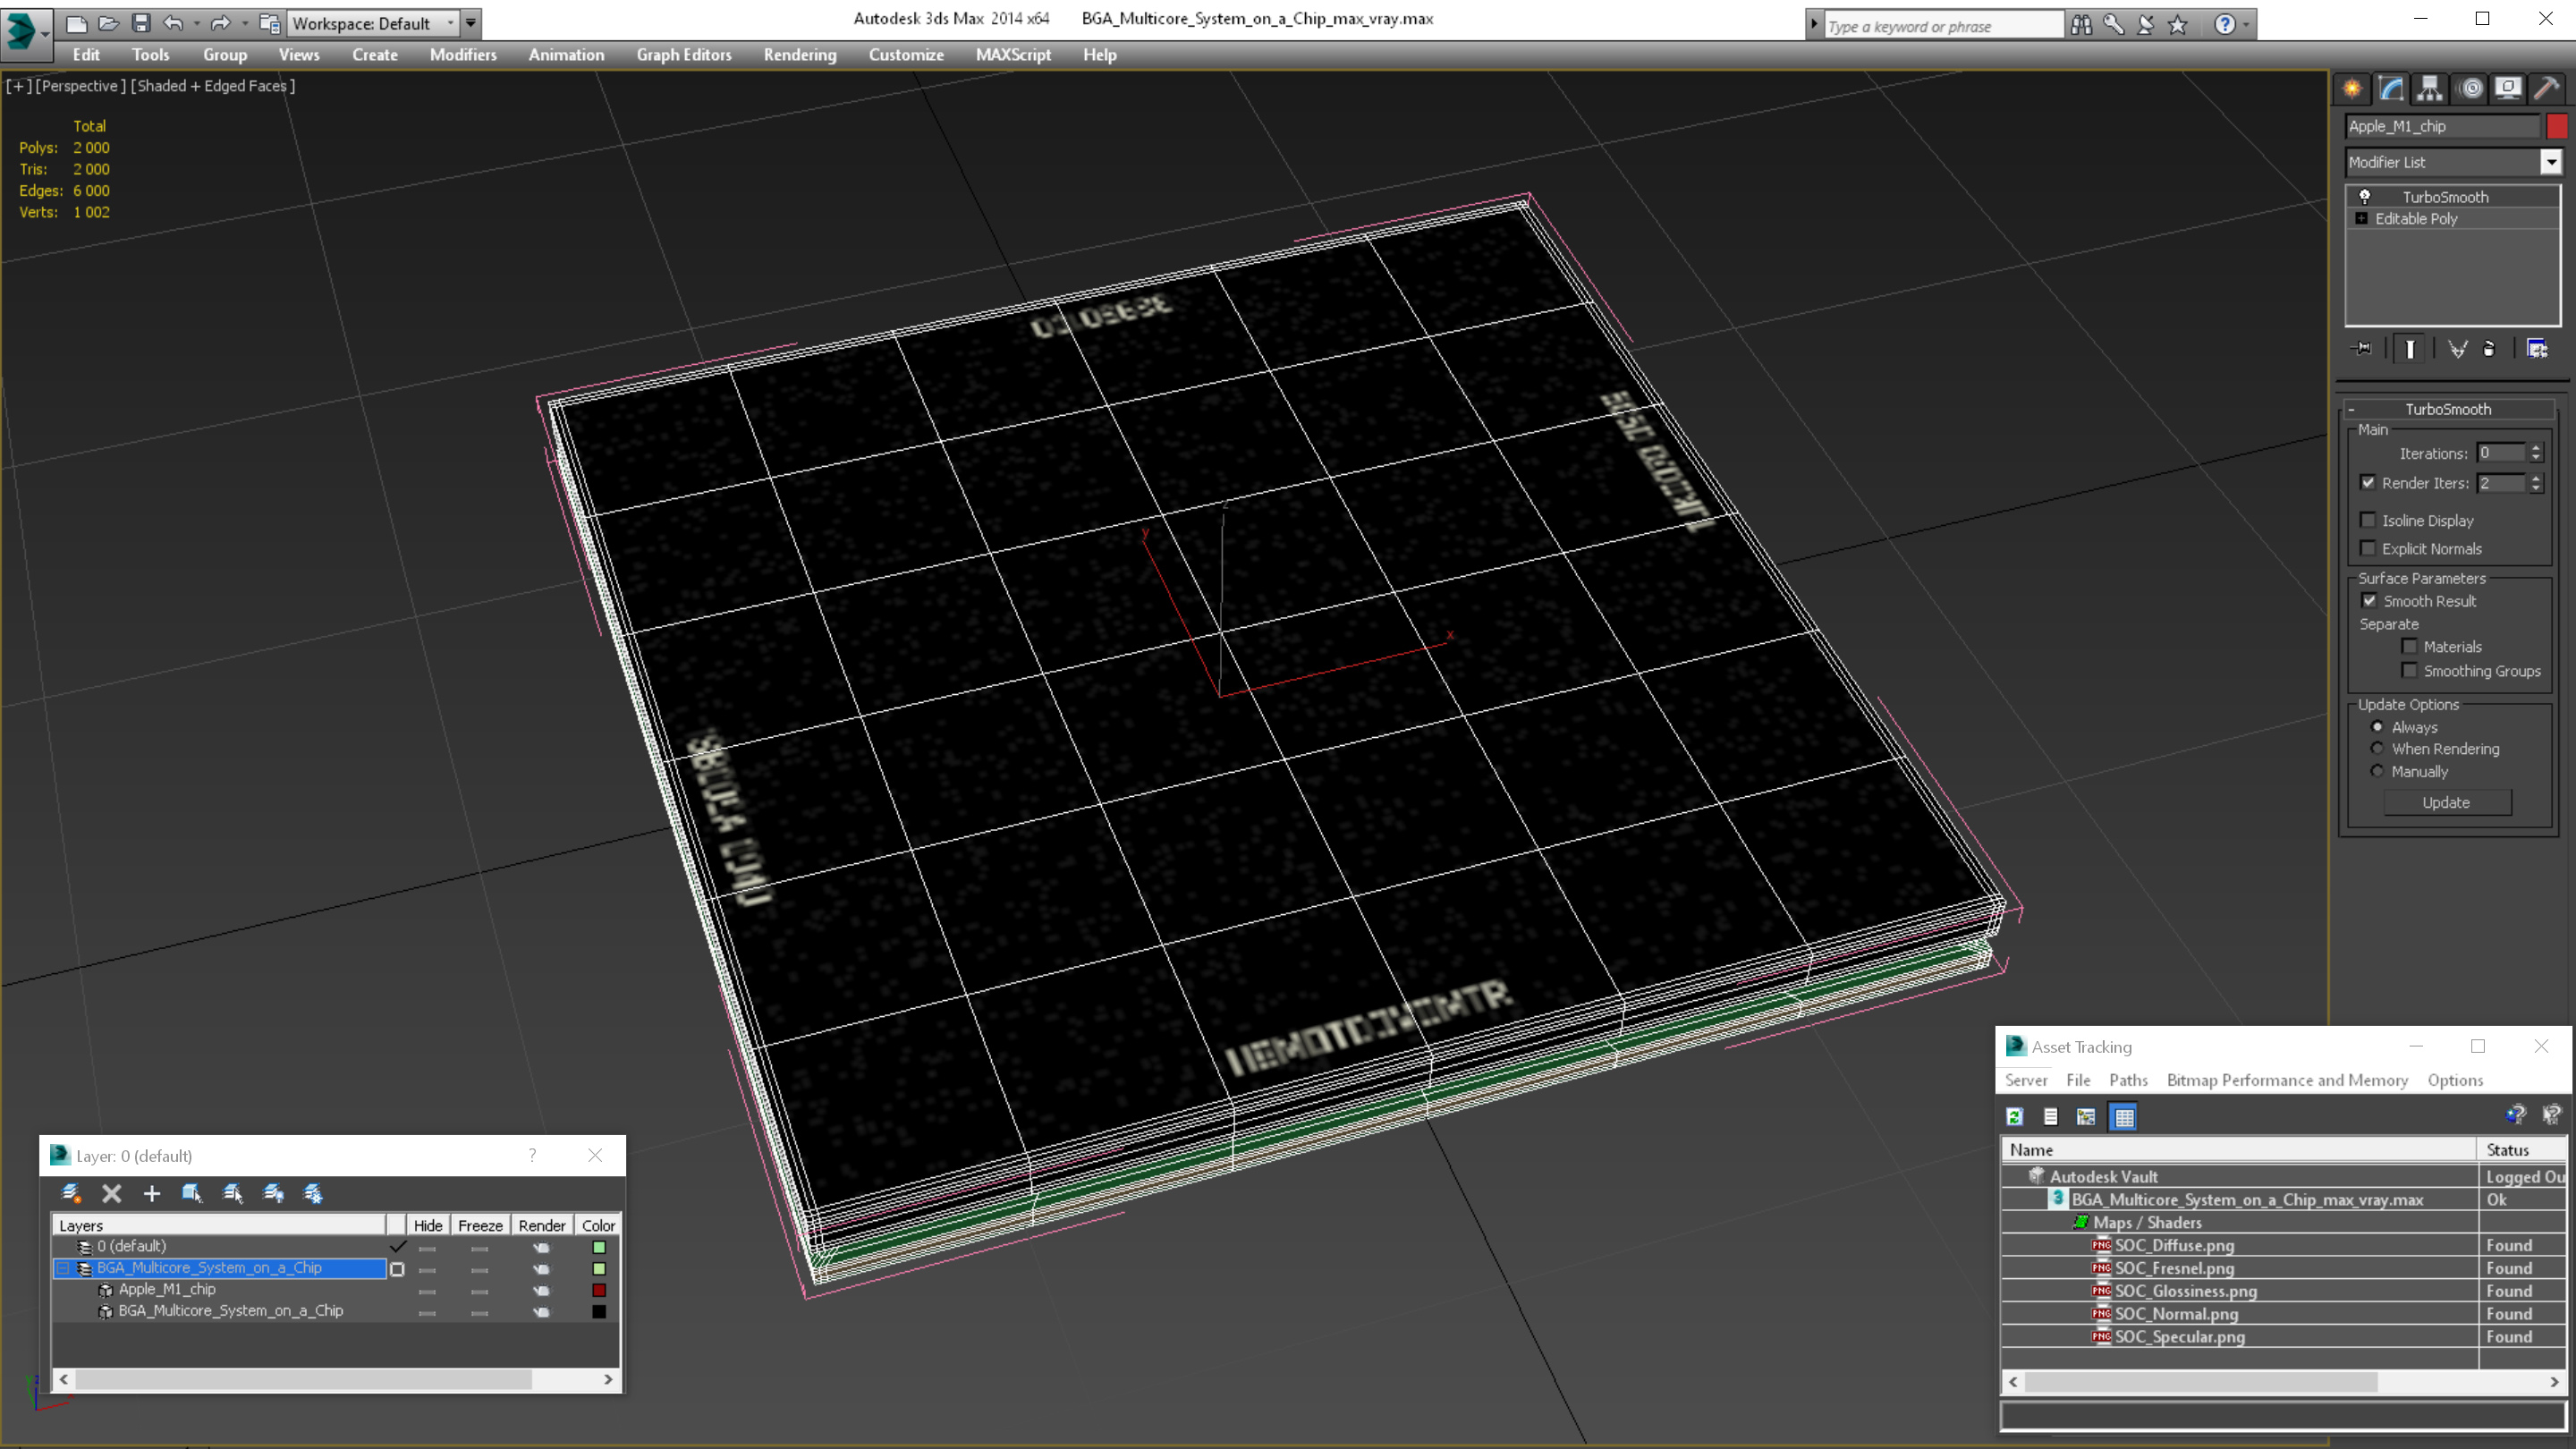Open the Rendering menu
Image resolution: width=2576 pixels, height=1449 pixels.
click(800, 55)
